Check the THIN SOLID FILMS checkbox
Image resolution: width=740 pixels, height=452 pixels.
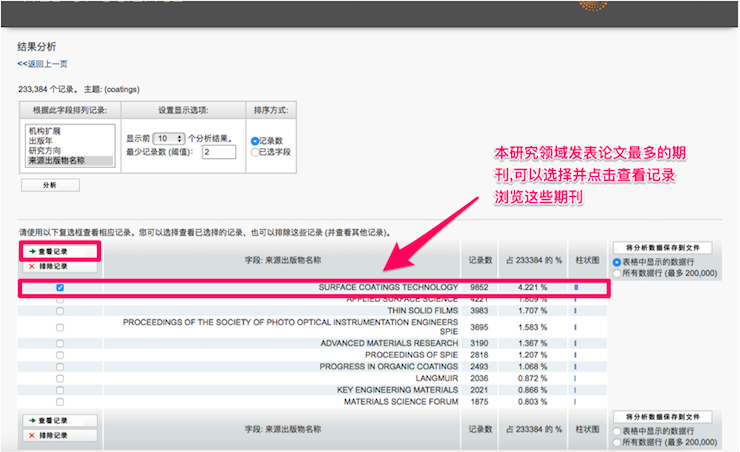tap(60, 311)
